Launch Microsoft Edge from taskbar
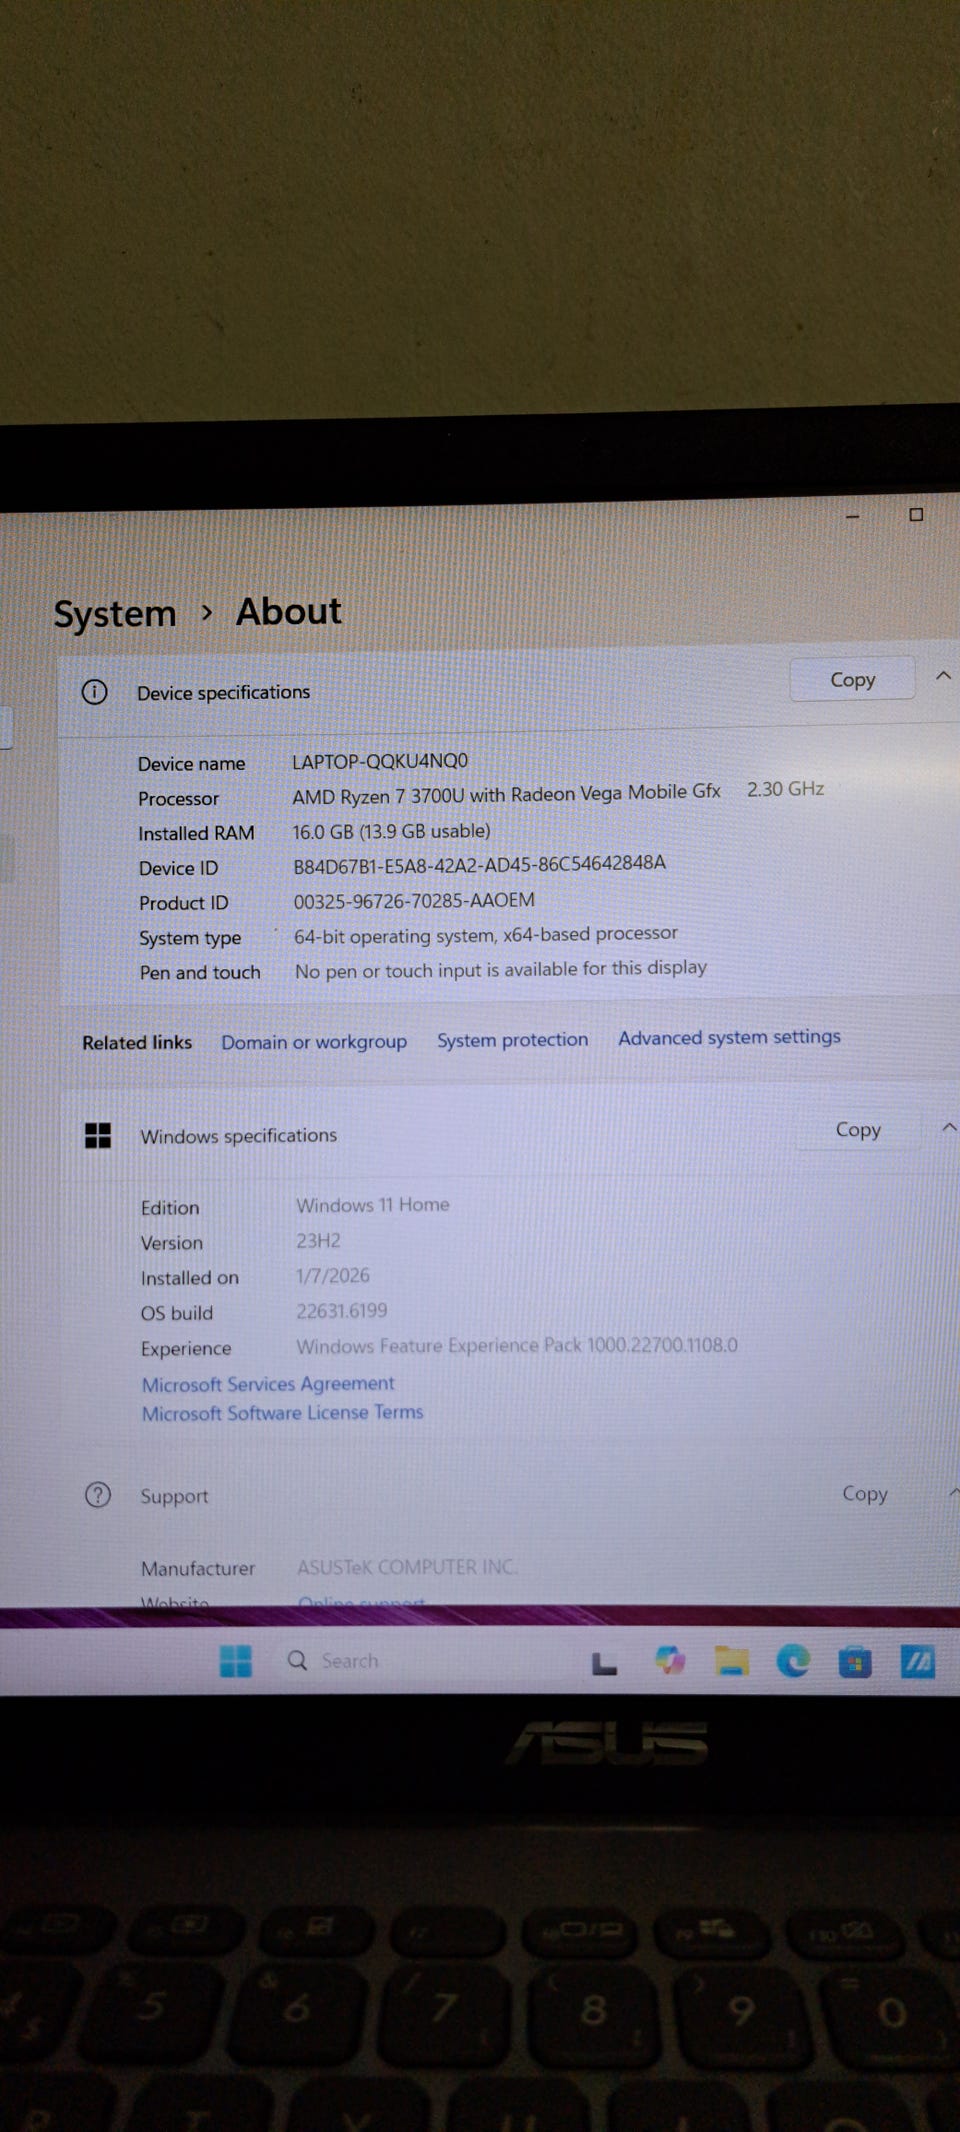Image resolution: width=960 pixels, height=2132 pixels. click(793, 1661)
